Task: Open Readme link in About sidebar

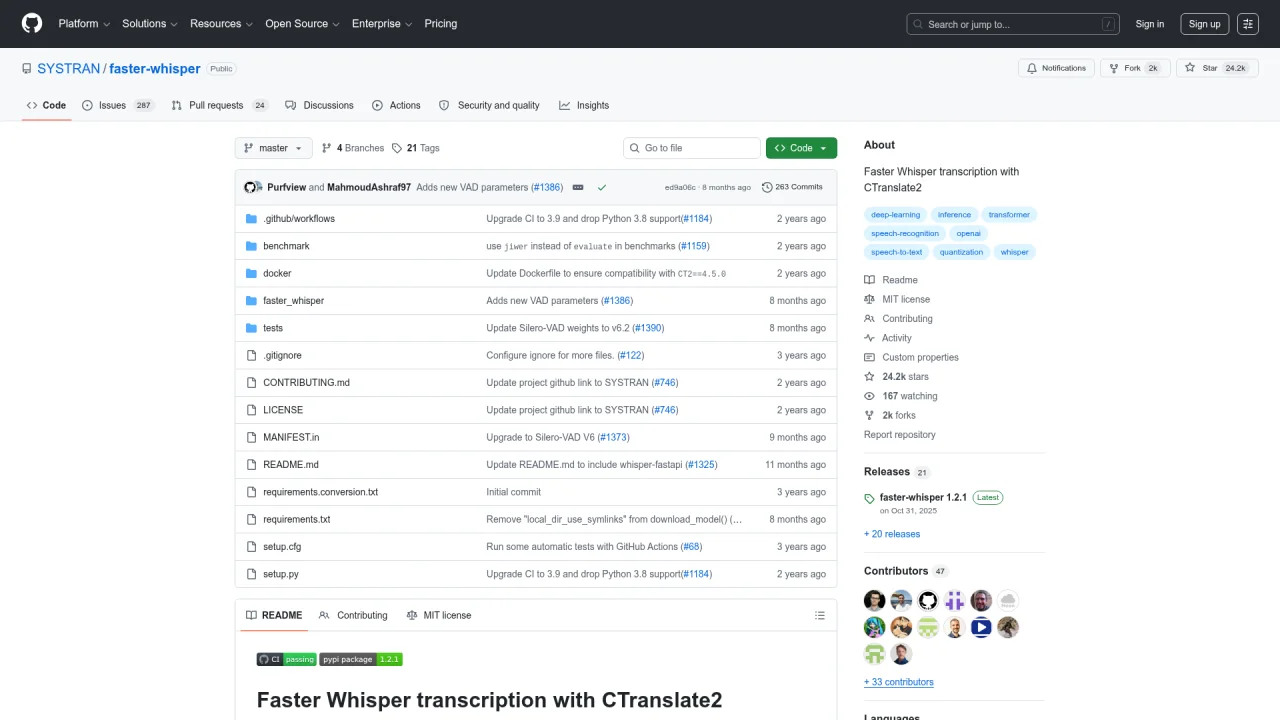Action: coord(891,280)
